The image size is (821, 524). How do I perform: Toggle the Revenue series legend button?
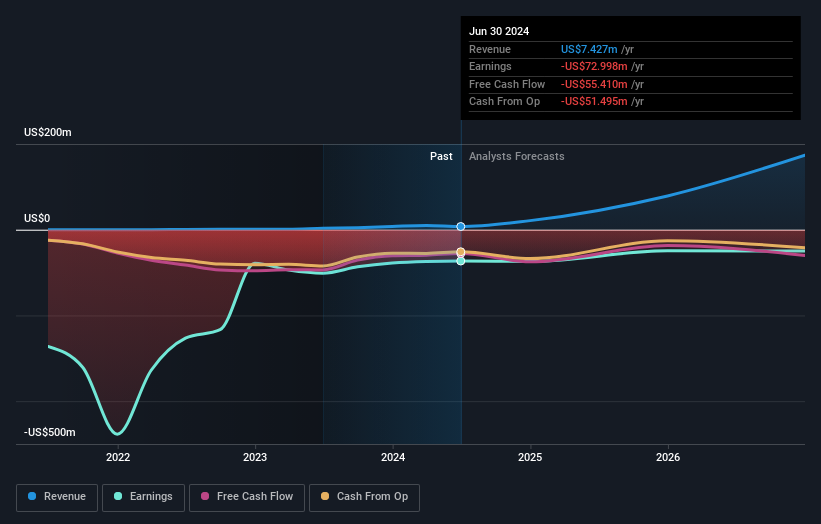[57, 497]
